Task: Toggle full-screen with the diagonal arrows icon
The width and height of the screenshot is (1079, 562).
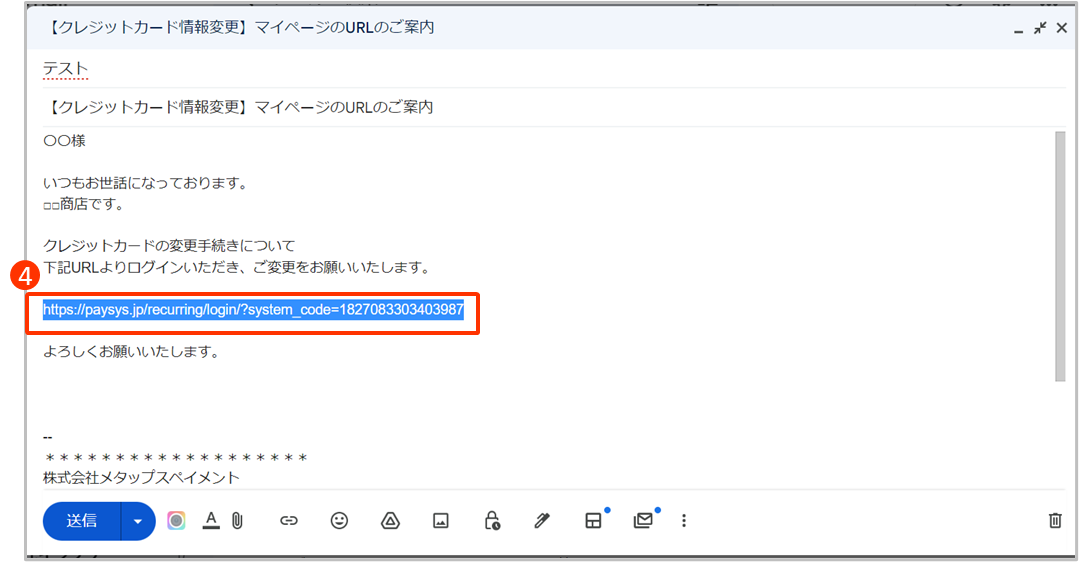Action: [1040, 28]
